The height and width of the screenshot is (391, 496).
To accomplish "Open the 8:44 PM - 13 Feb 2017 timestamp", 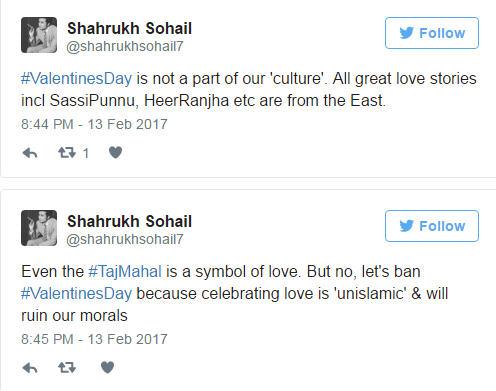I will pyautogui.click(x=94, y=124).
